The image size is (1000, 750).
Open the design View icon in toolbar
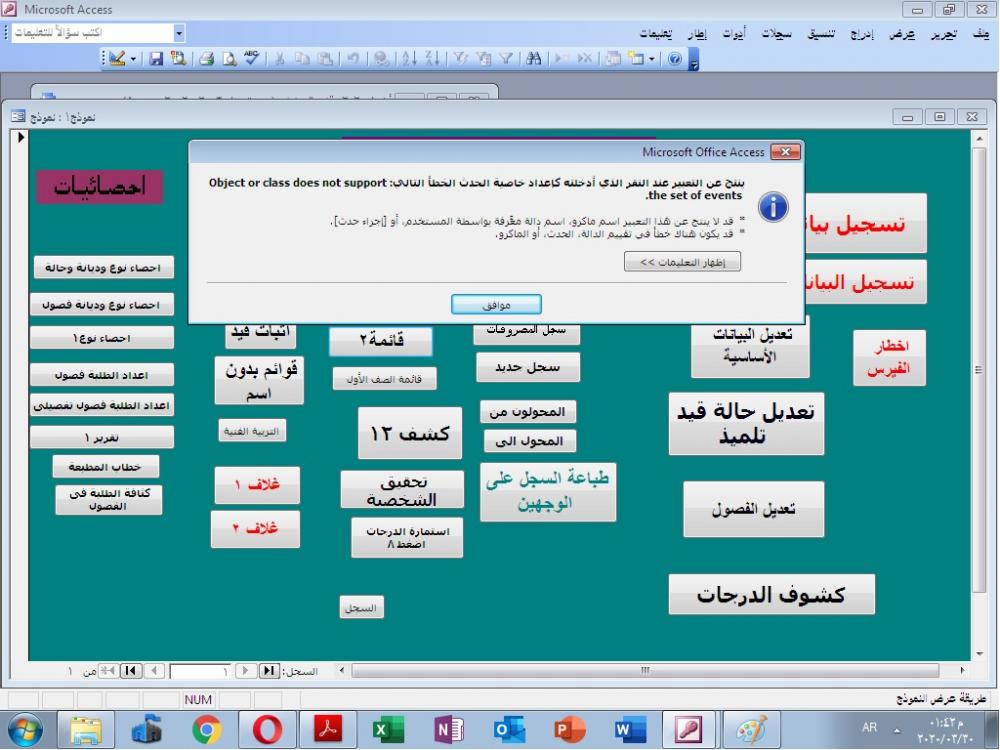pos(117,59)
